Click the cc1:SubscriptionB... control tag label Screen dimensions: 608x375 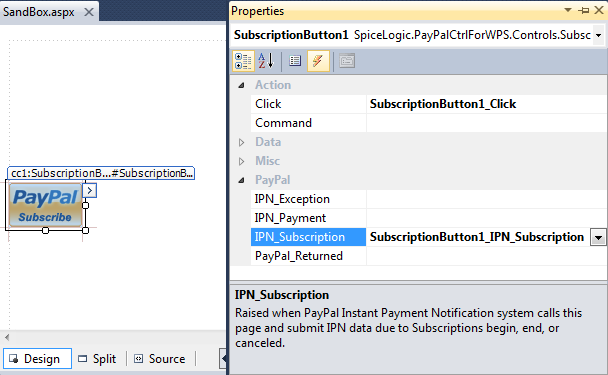[x=101, y=173]
